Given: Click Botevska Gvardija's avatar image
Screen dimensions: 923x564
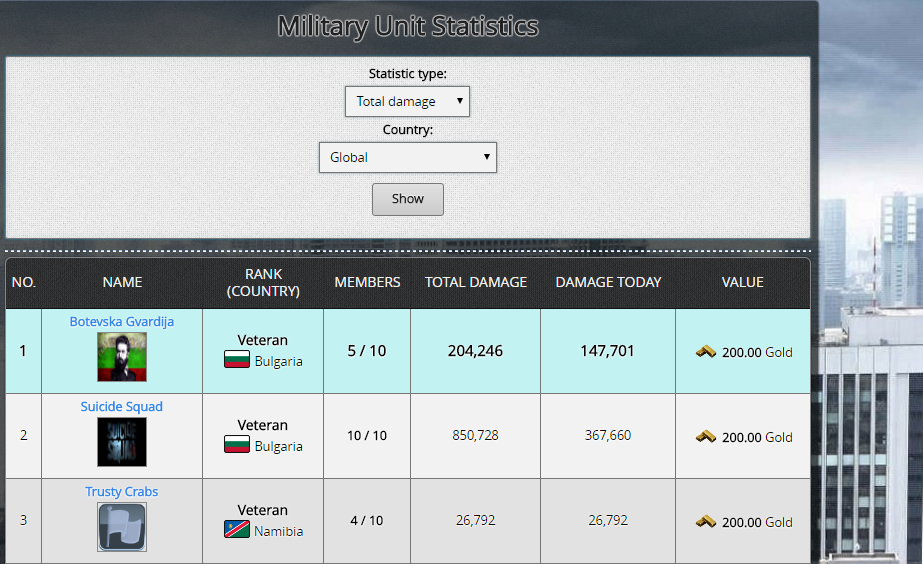Looking at the screenshot, I should click(122, 357).
